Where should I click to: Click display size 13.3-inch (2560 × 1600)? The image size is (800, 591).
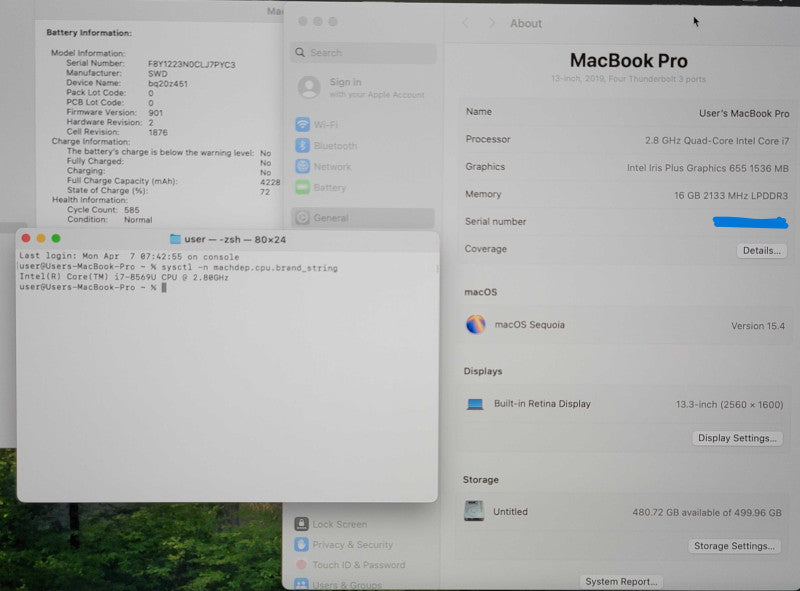point(729,404)
